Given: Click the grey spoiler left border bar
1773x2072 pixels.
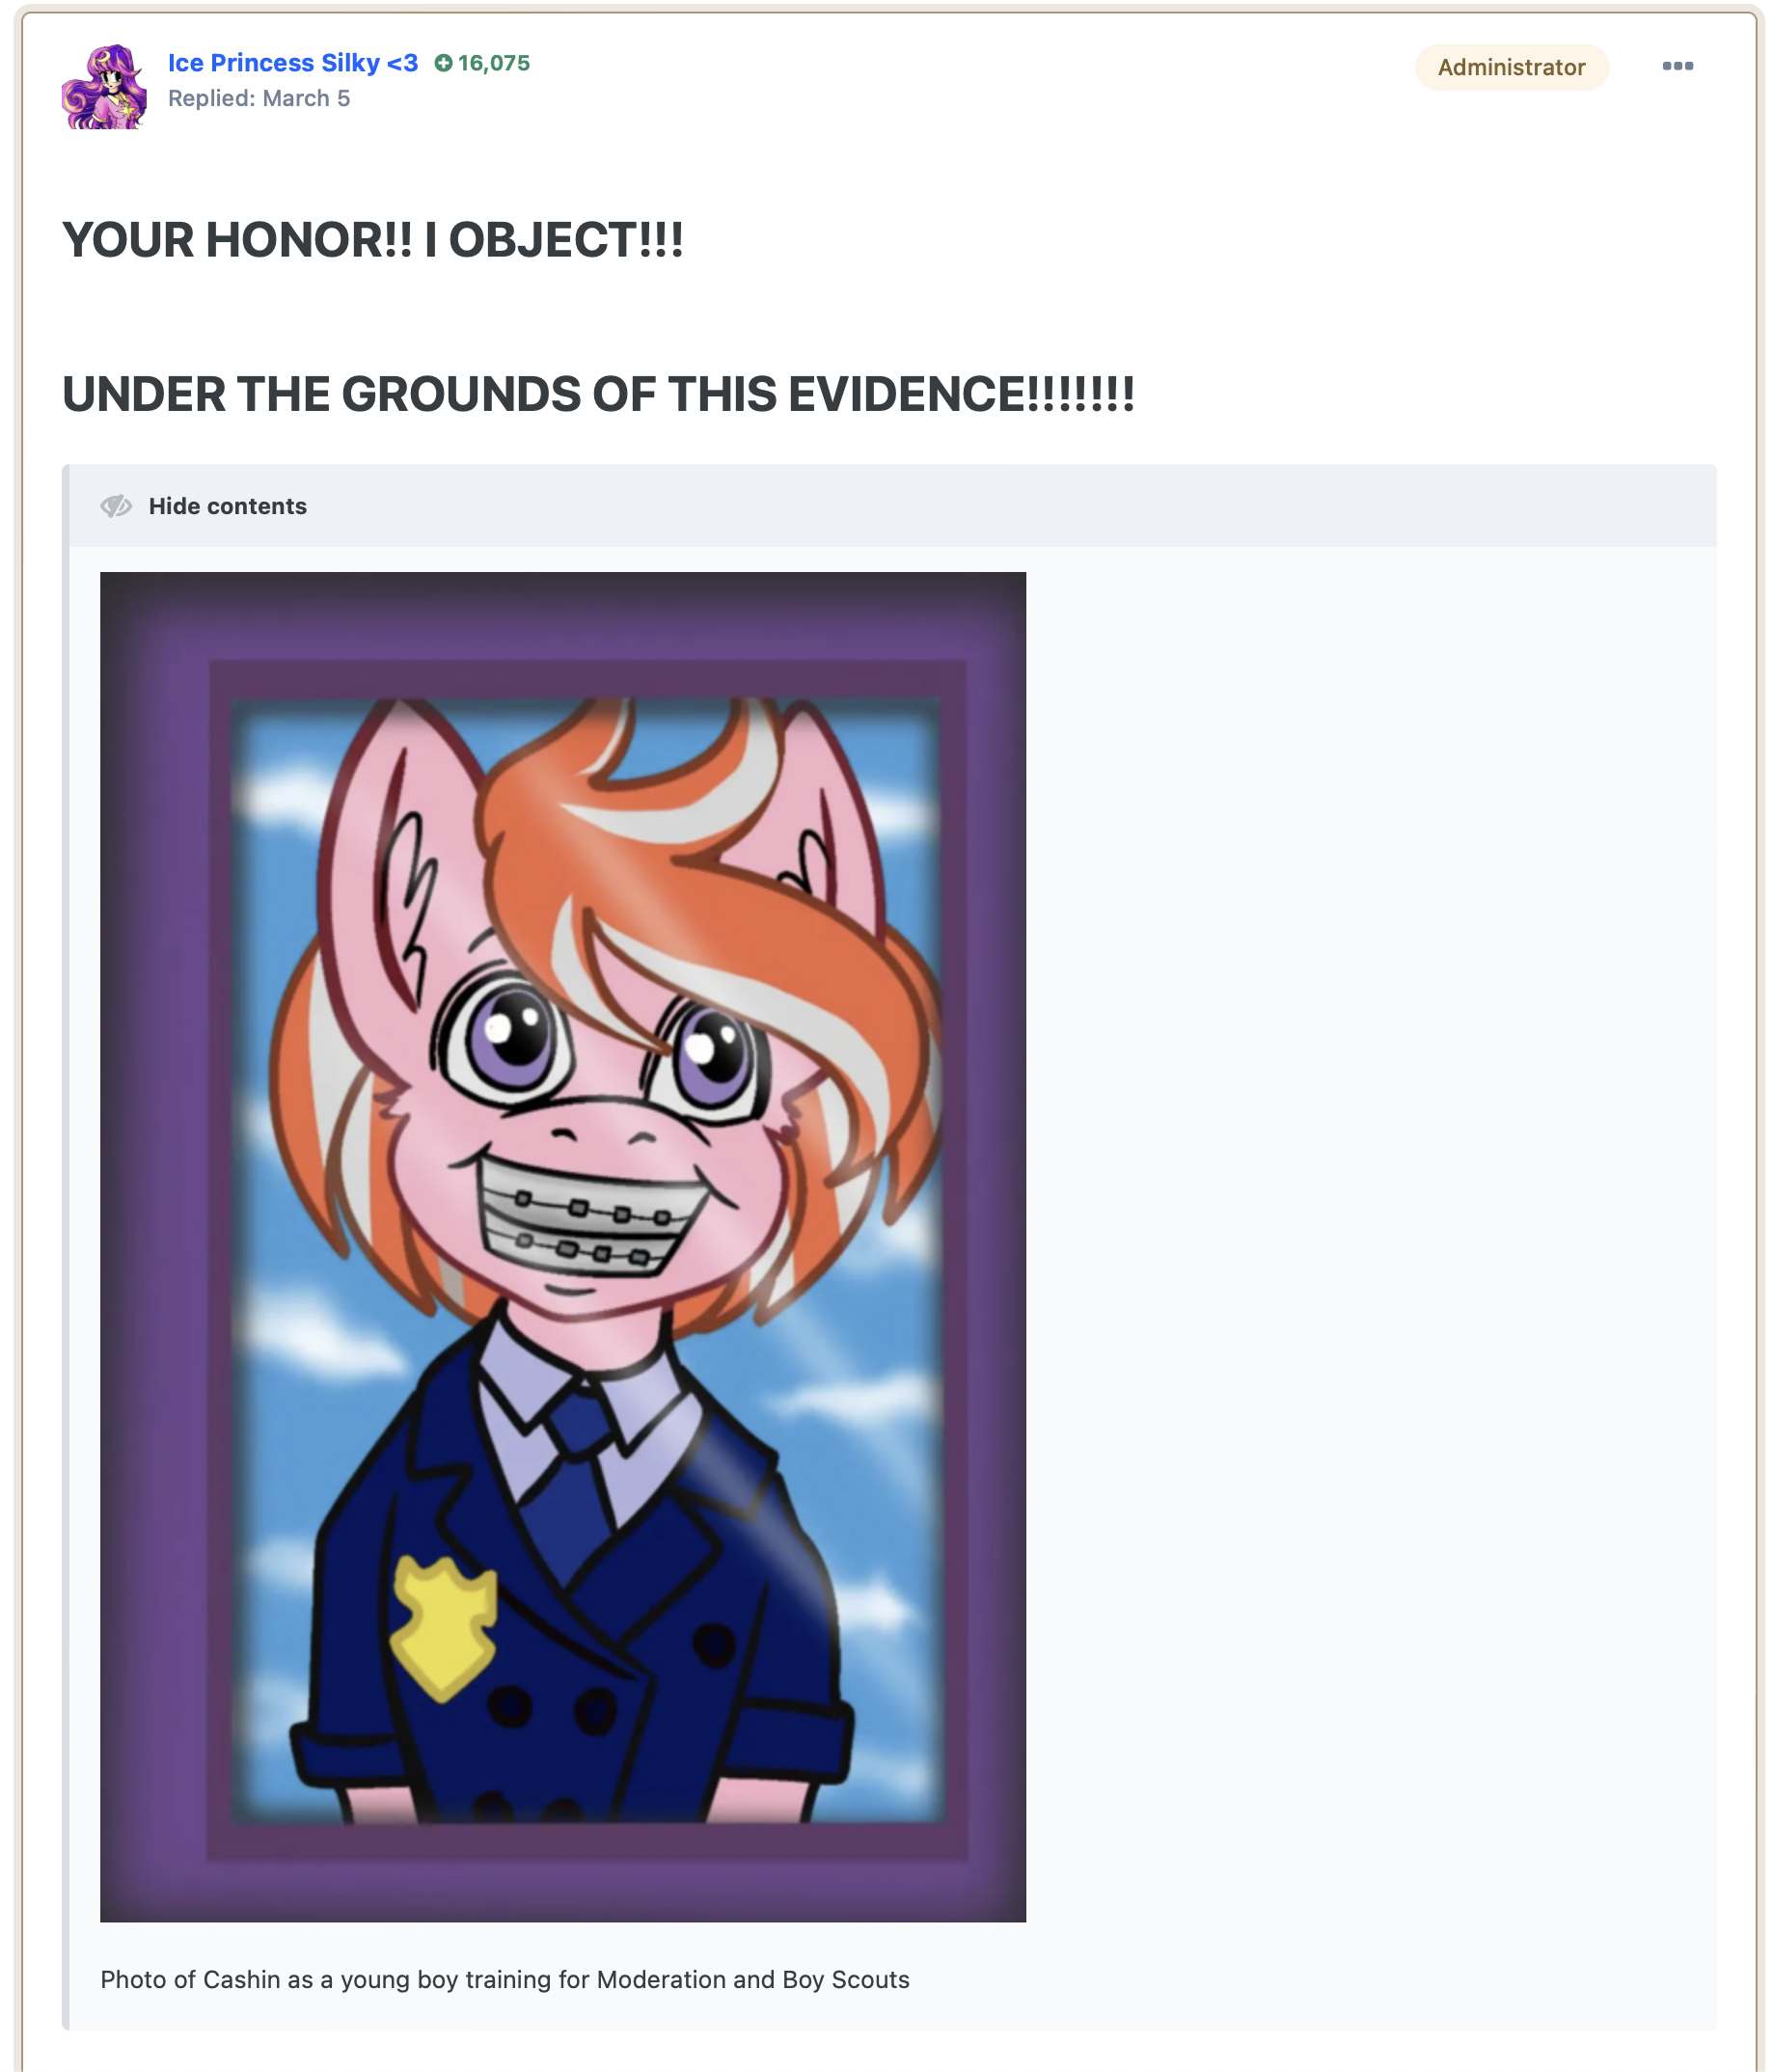Looking at the screenshot, I should pos(66,1247).
